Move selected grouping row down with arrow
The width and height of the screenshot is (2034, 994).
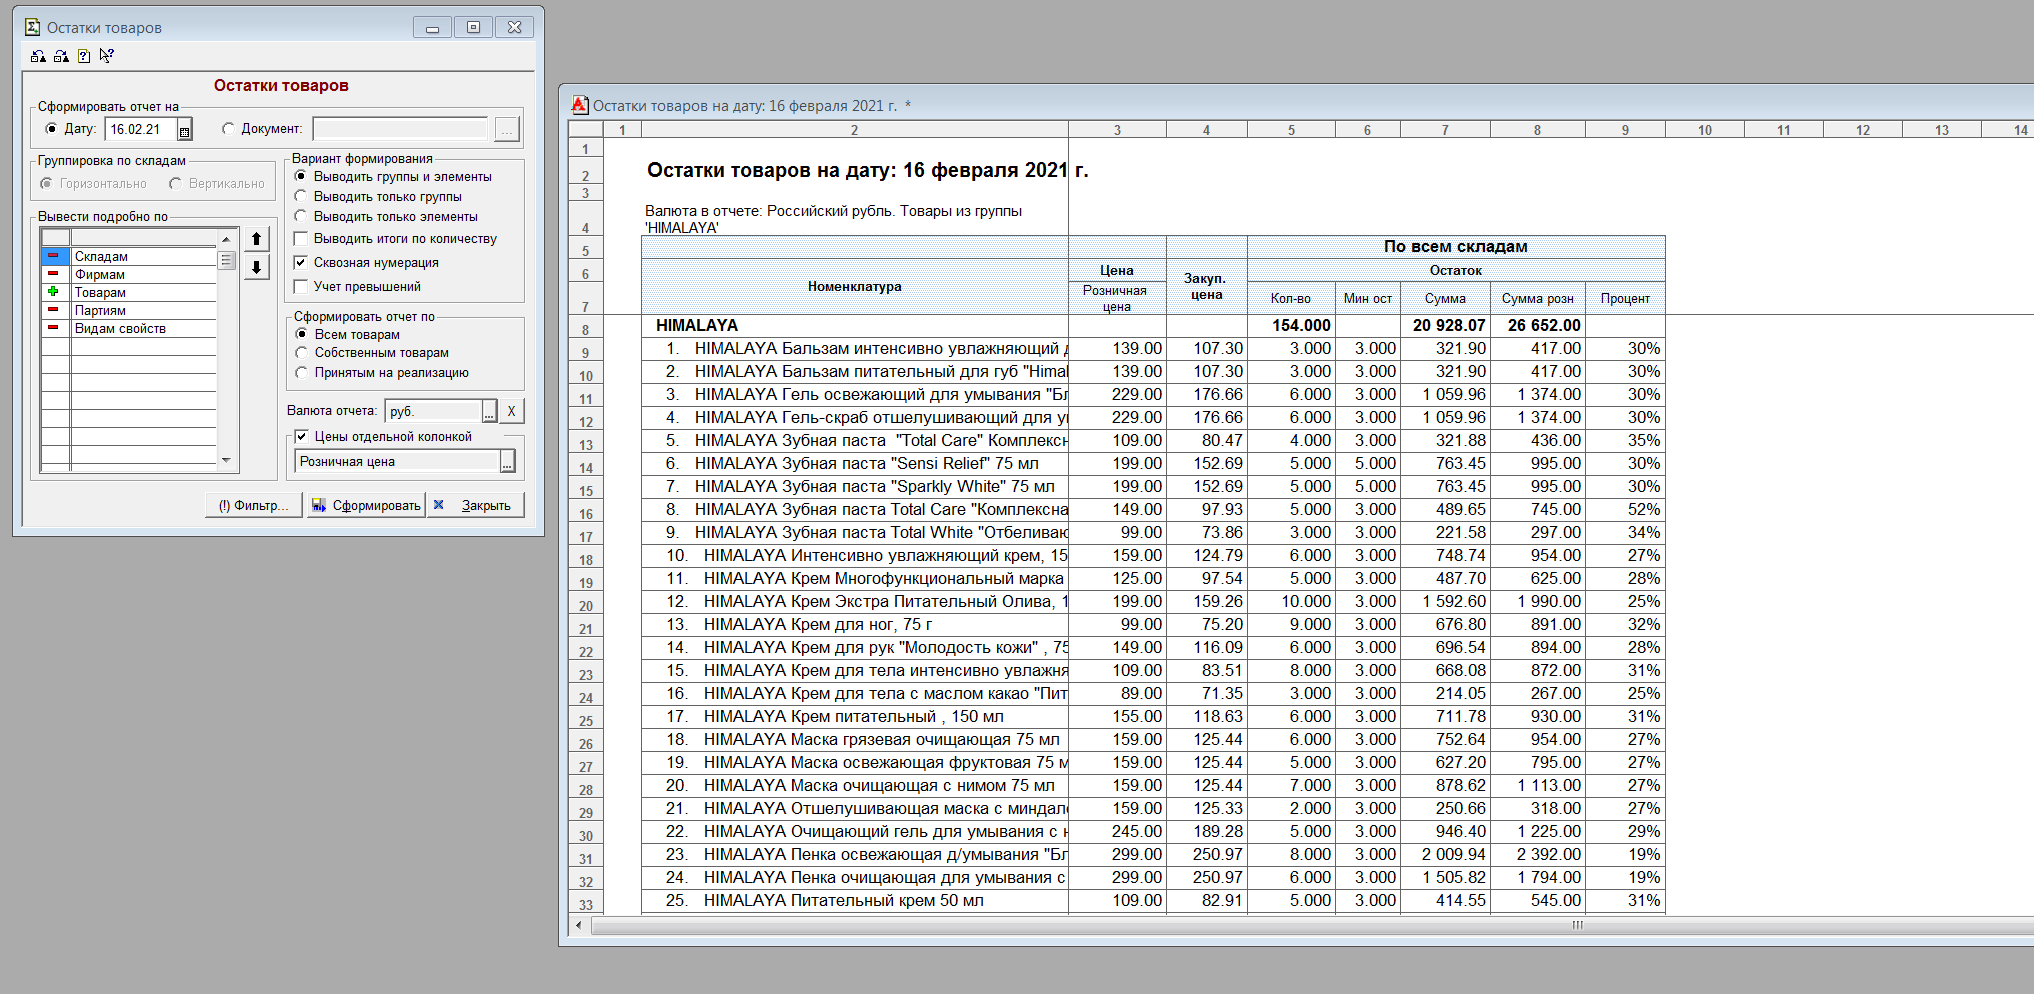click(257, 268)
